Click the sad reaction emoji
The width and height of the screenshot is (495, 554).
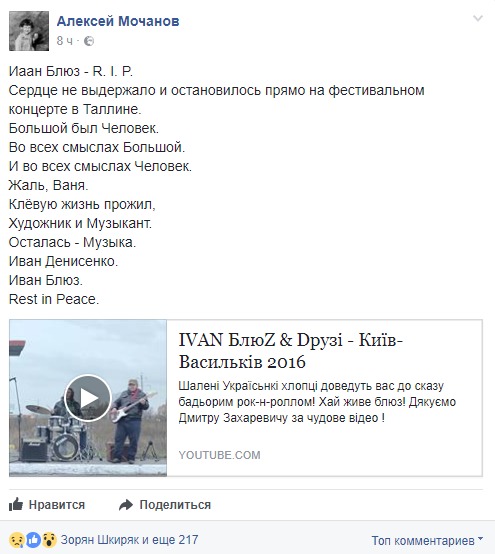click(17, 540)
